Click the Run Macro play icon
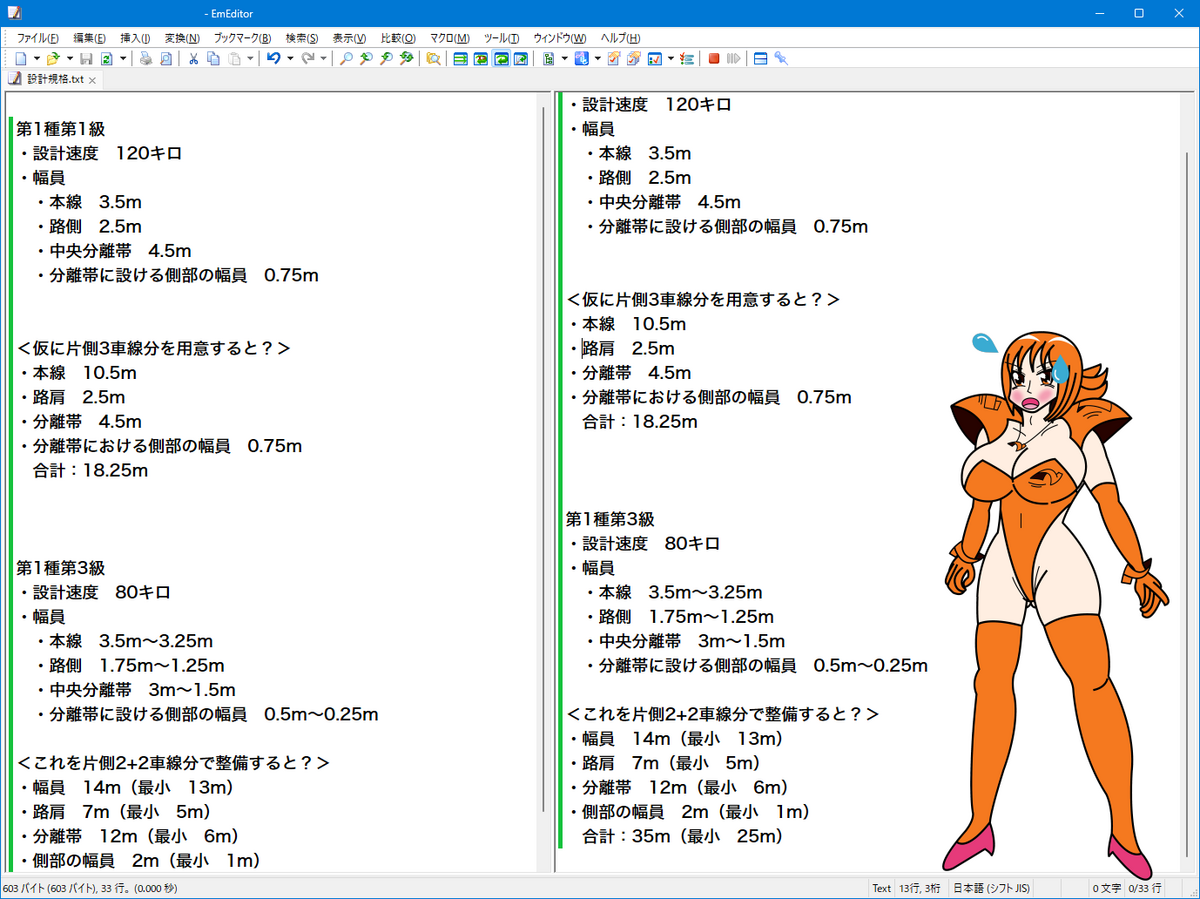 (x=734, y=59)
